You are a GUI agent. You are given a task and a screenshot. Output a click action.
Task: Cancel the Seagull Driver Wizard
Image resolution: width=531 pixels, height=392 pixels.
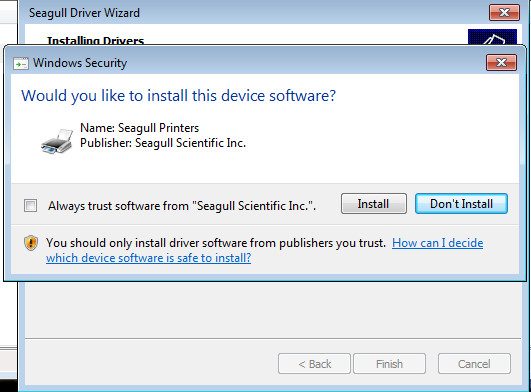click(474, 364)
